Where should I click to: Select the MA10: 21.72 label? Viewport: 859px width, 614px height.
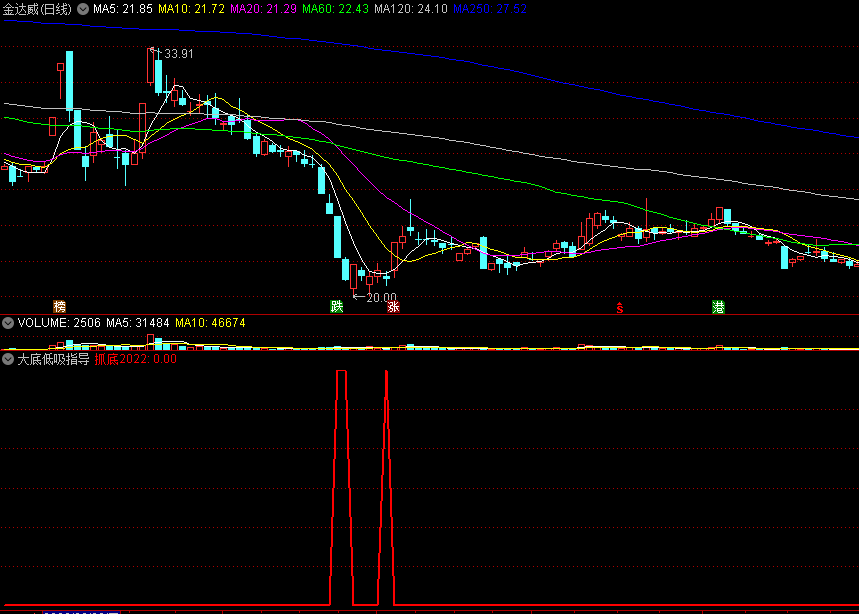[191, 9]
